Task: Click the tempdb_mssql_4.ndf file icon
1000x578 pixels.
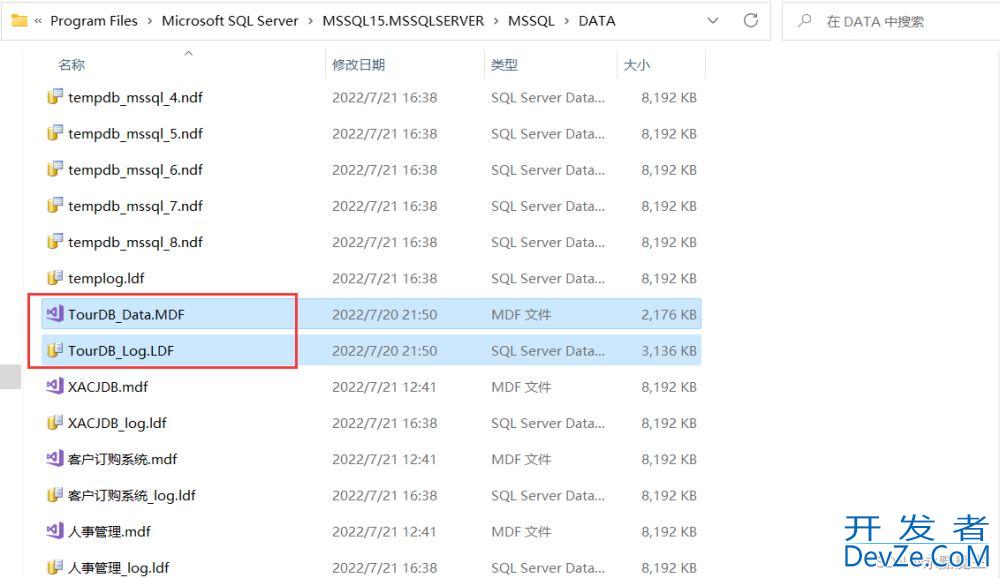Action: coord(55,97)
